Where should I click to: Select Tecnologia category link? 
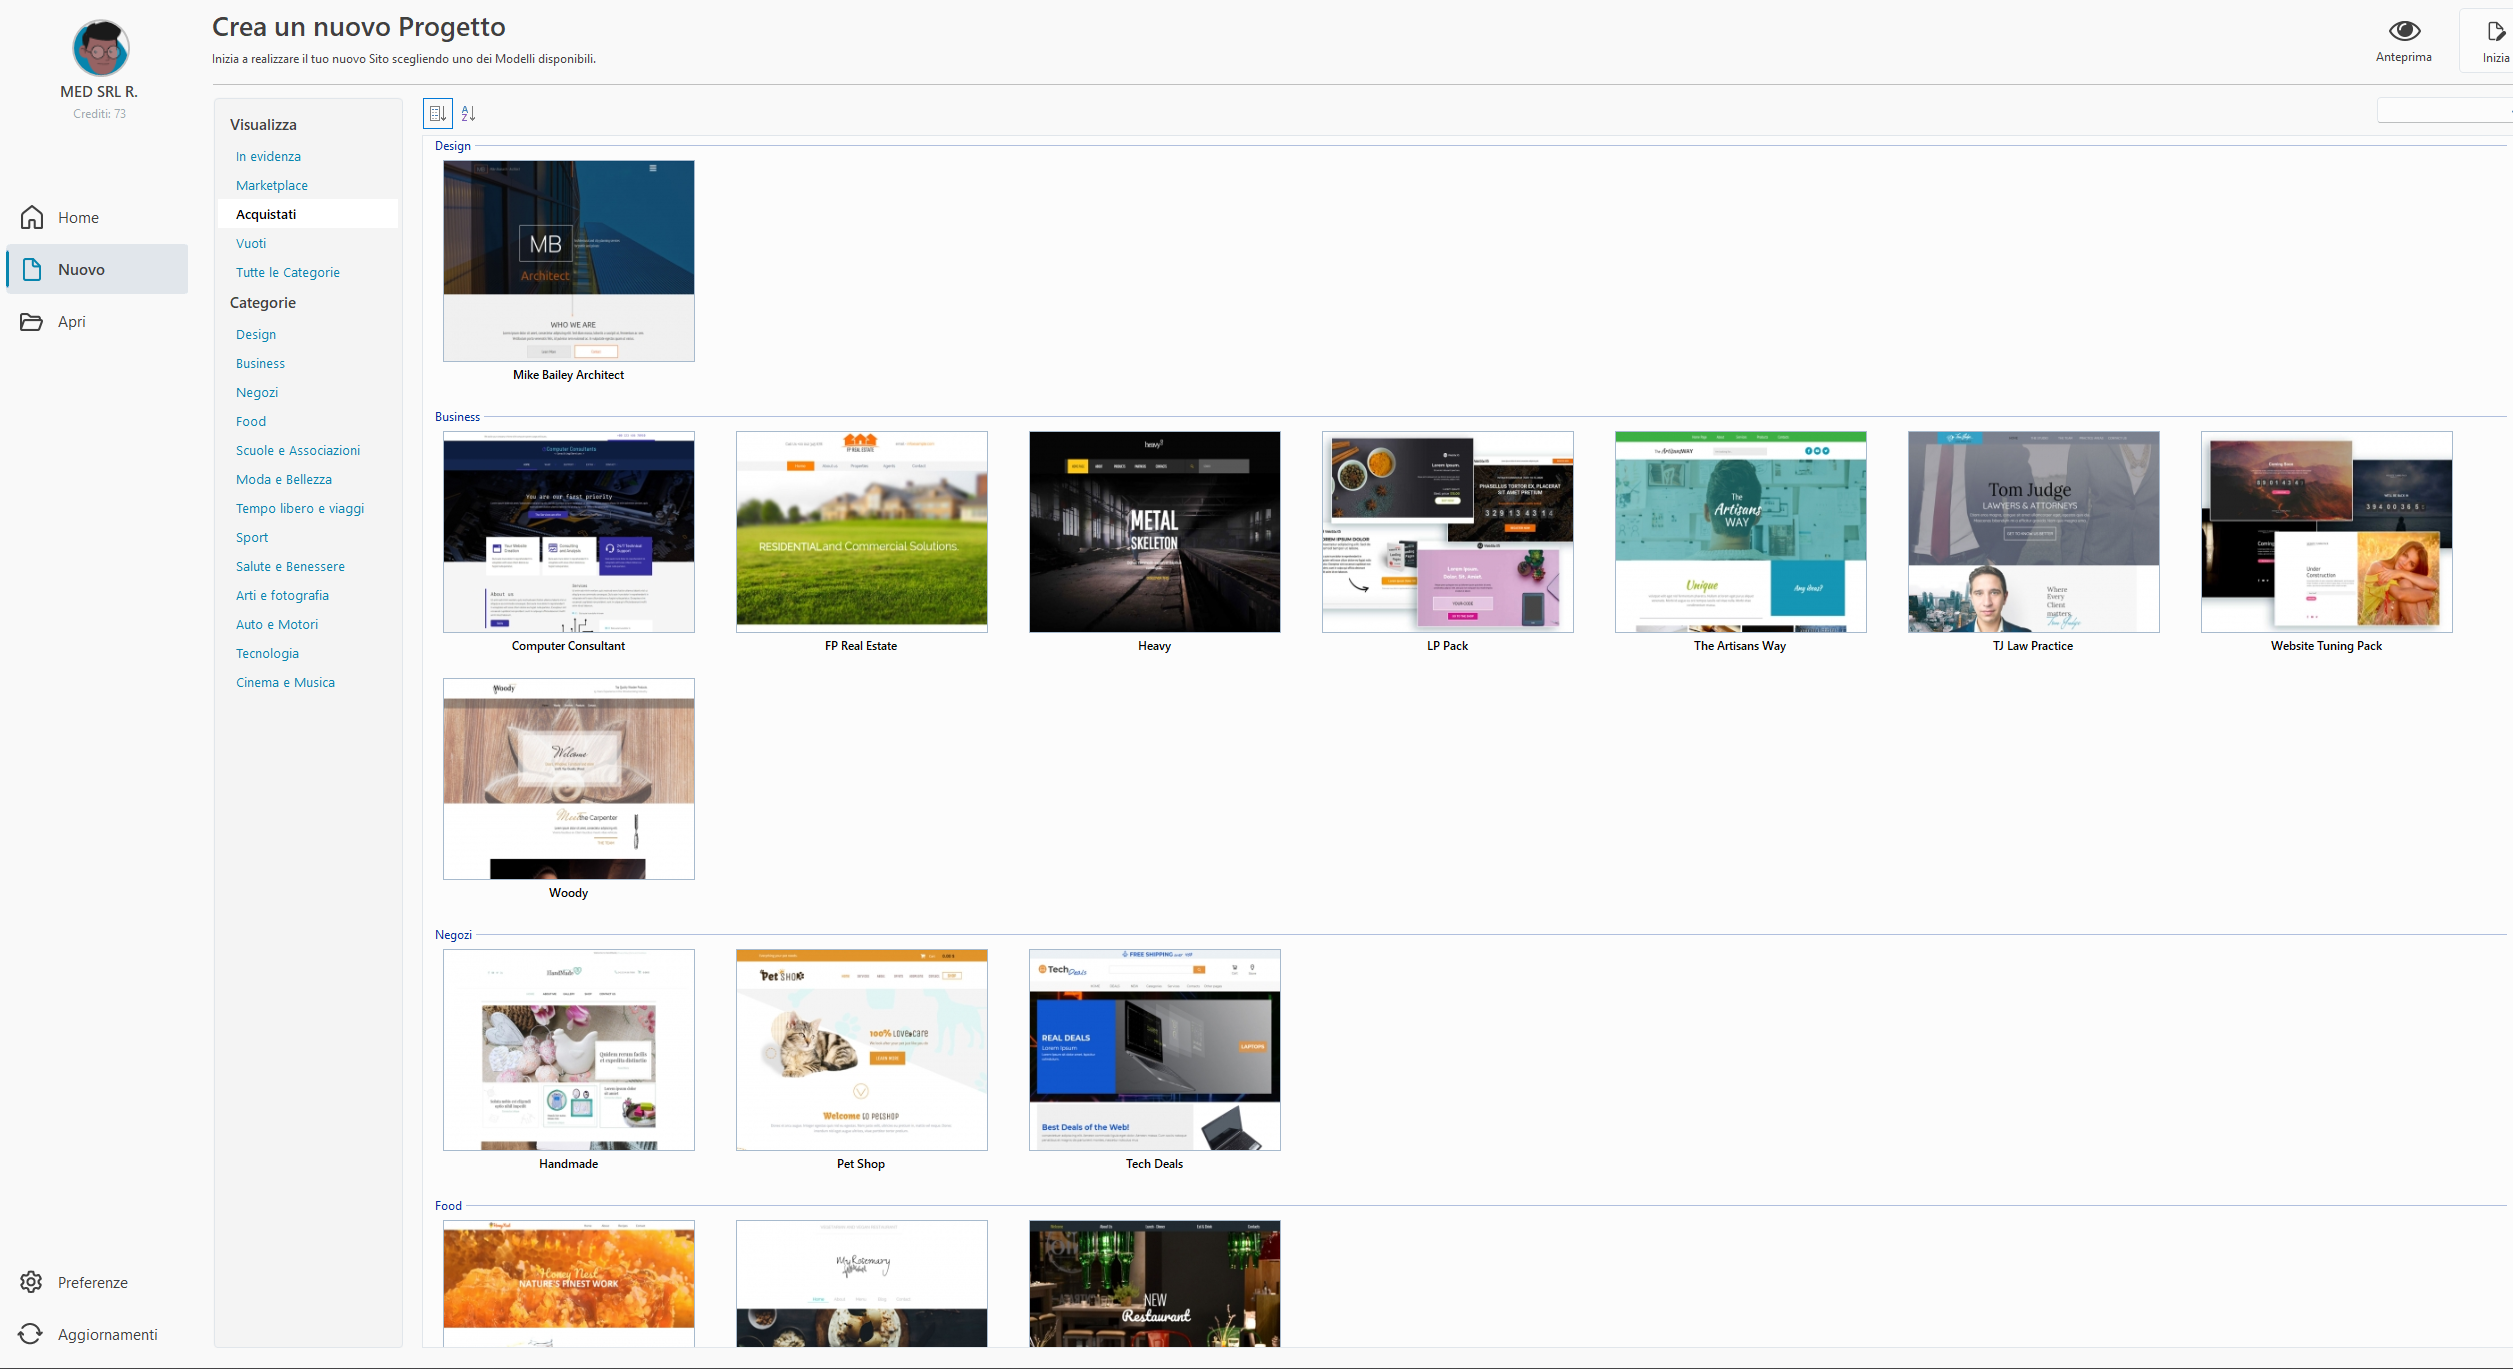(267, 653)
